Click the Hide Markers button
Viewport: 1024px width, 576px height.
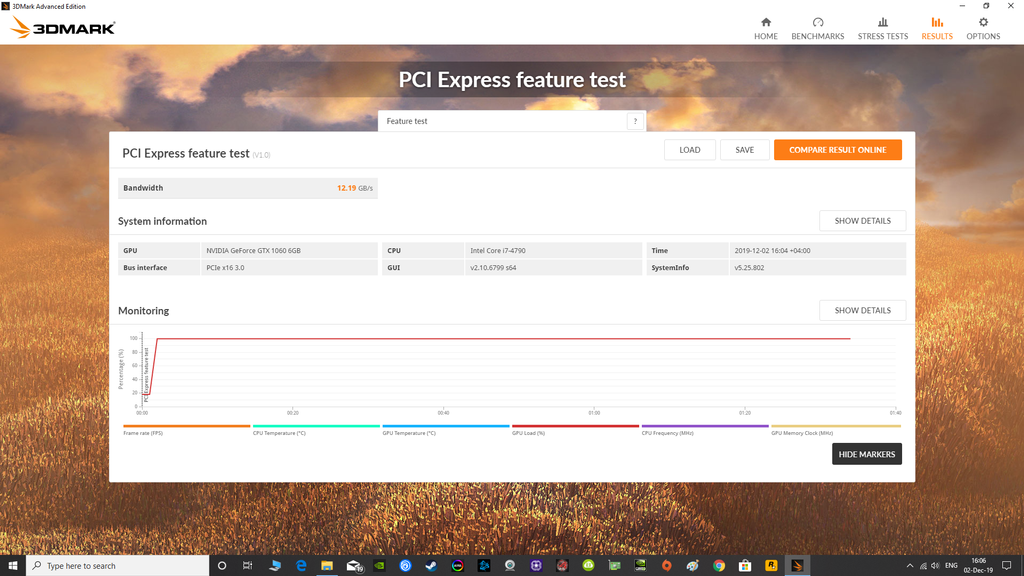click(867, 454)
